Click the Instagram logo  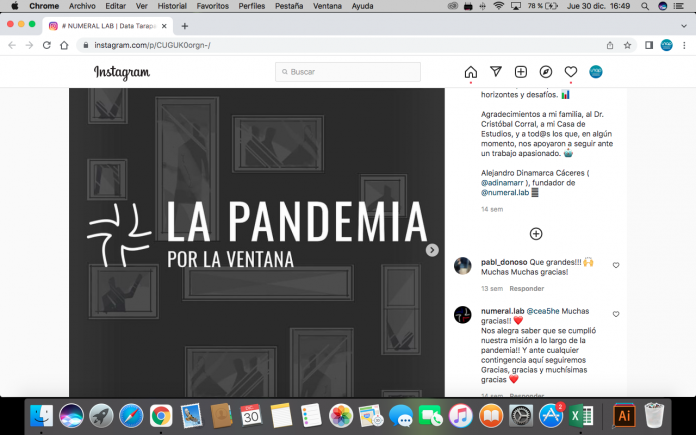pos(122,72)
